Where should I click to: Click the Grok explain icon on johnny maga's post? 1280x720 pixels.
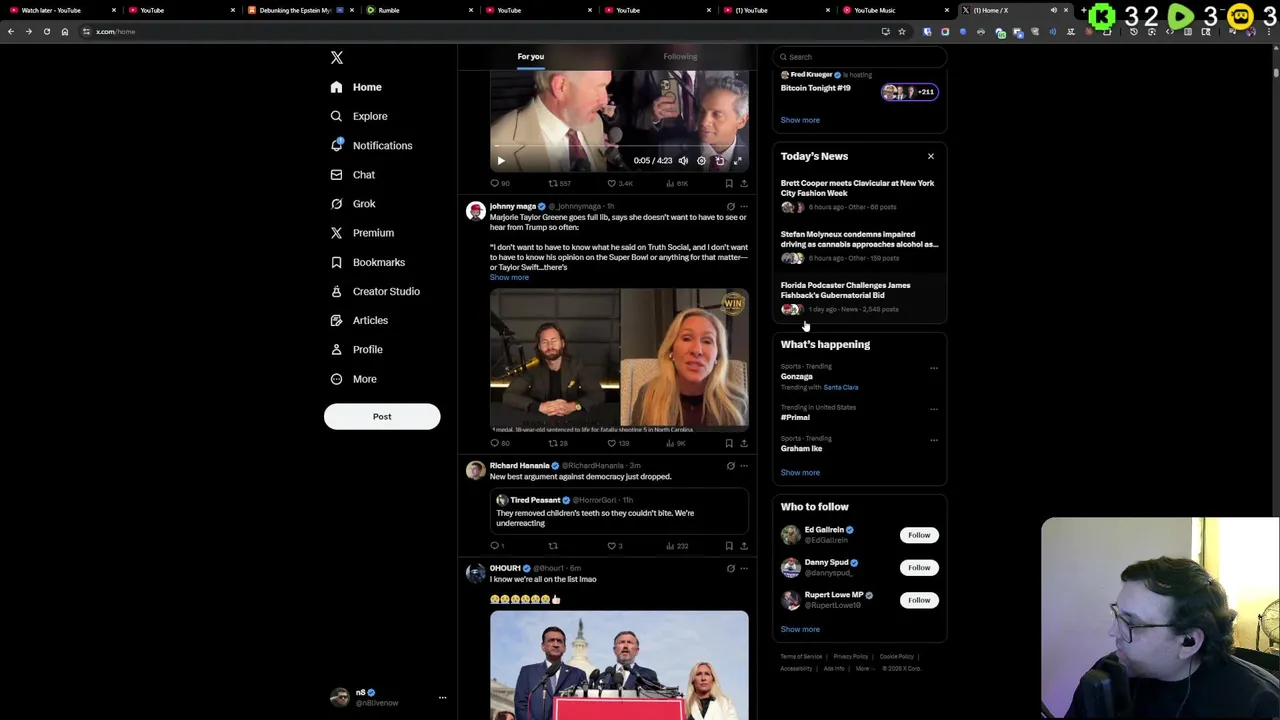(730, 206)
